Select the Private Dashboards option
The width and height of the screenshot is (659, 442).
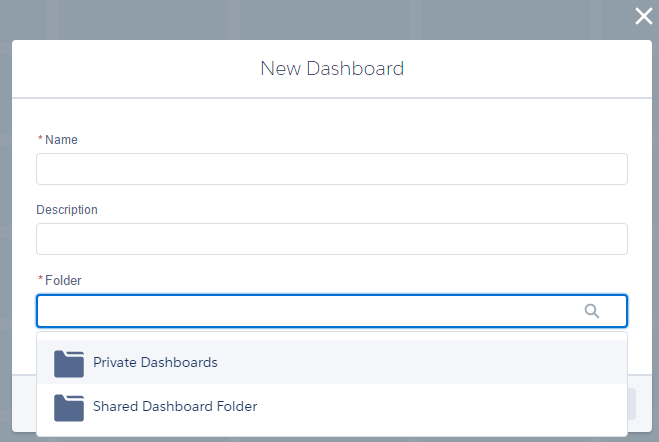155,362
